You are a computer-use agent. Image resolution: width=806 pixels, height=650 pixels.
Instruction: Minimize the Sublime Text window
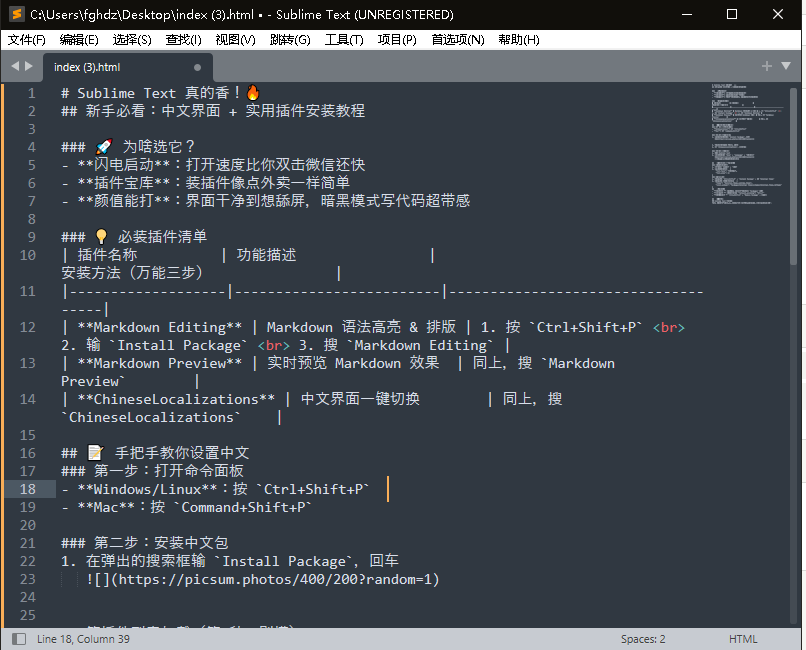[687, 14]
